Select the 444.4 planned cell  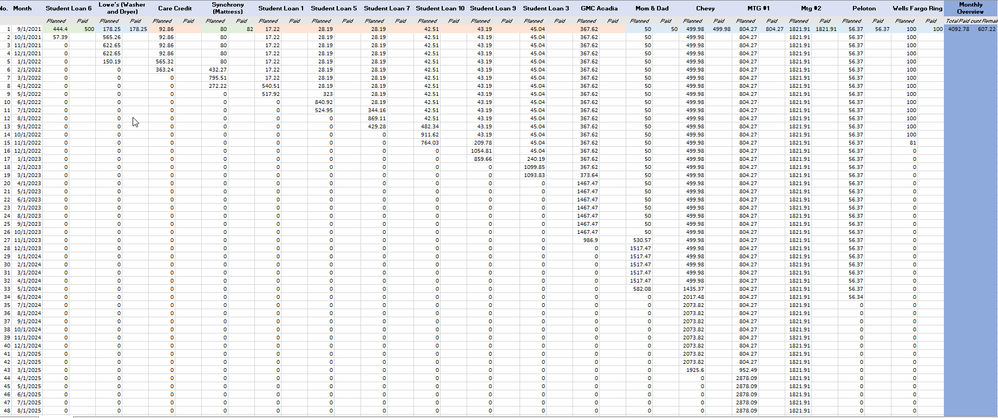pos(56,29)
